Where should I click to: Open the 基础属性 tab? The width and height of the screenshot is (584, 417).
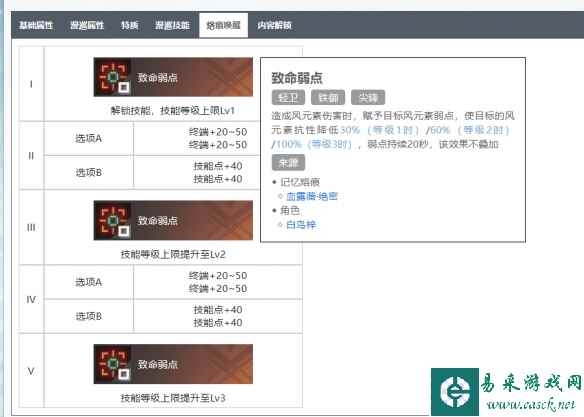tap(36, 25)
